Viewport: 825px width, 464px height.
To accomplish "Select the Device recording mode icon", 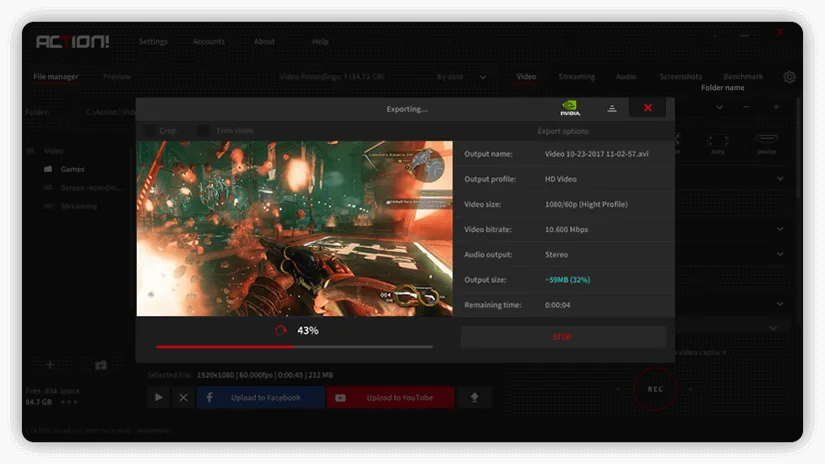I will pyautogui.click(x=767, y=143).
